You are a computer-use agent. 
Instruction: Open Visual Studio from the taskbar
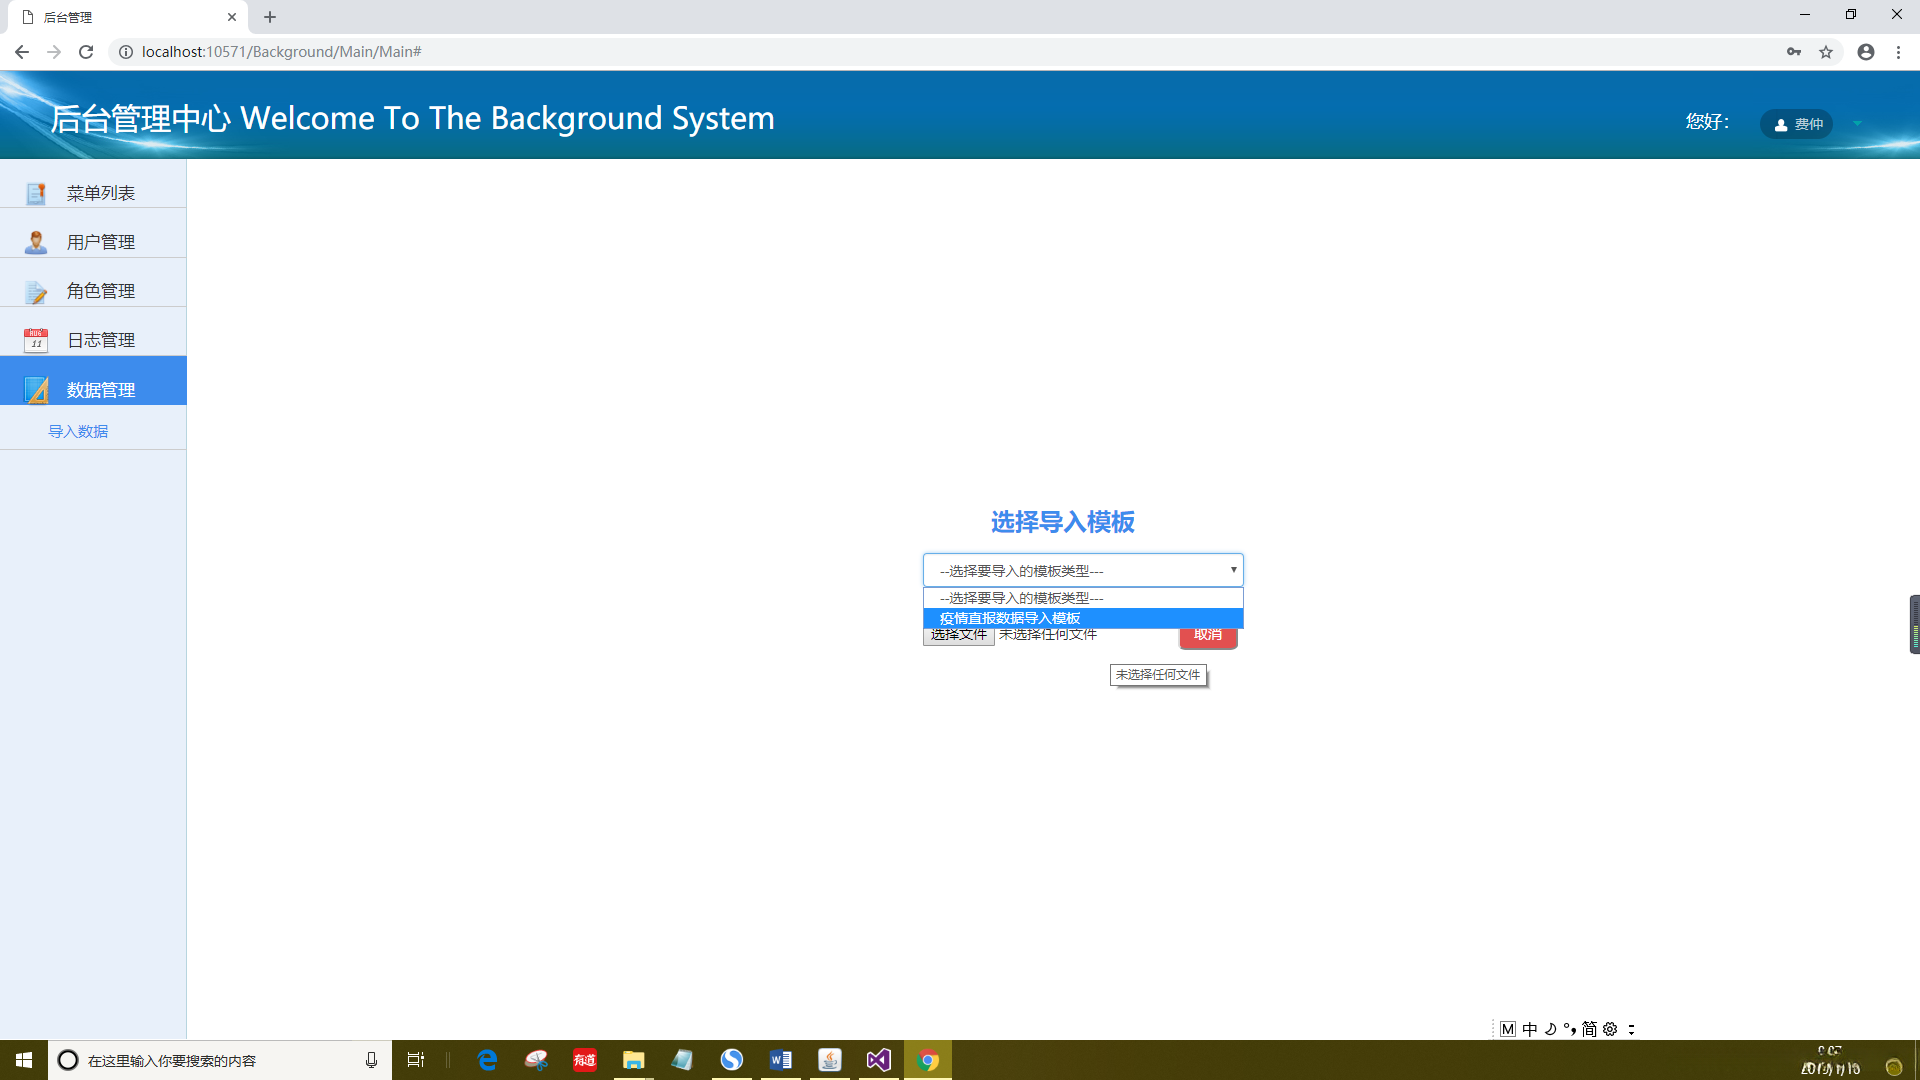pyautogui.click(x=878, y=1060)
